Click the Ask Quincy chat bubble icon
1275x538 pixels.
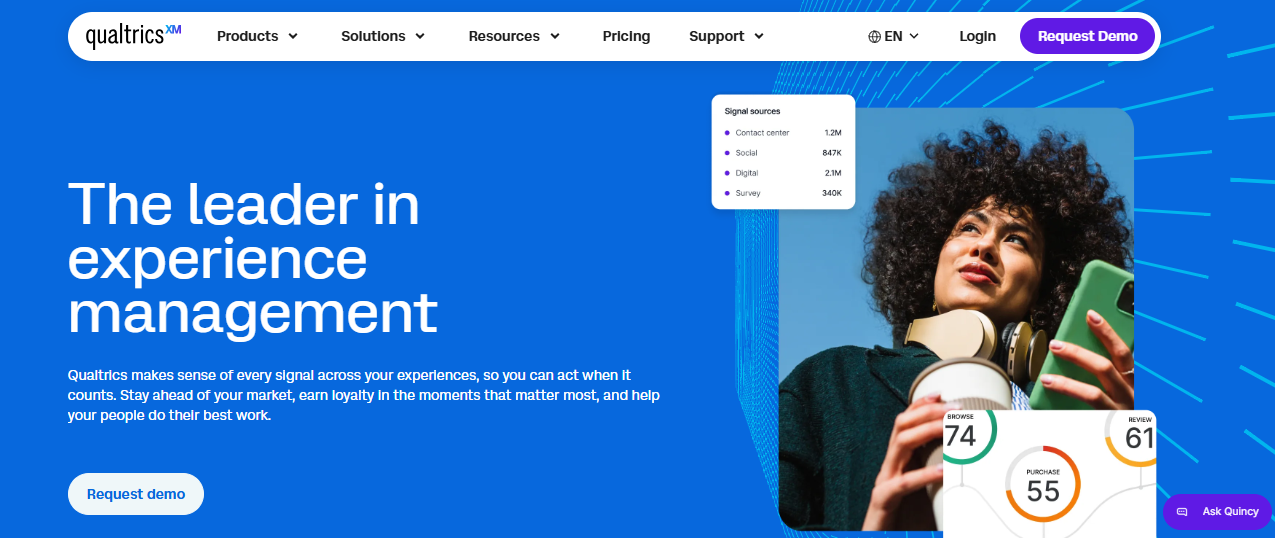click(1182, 511)
